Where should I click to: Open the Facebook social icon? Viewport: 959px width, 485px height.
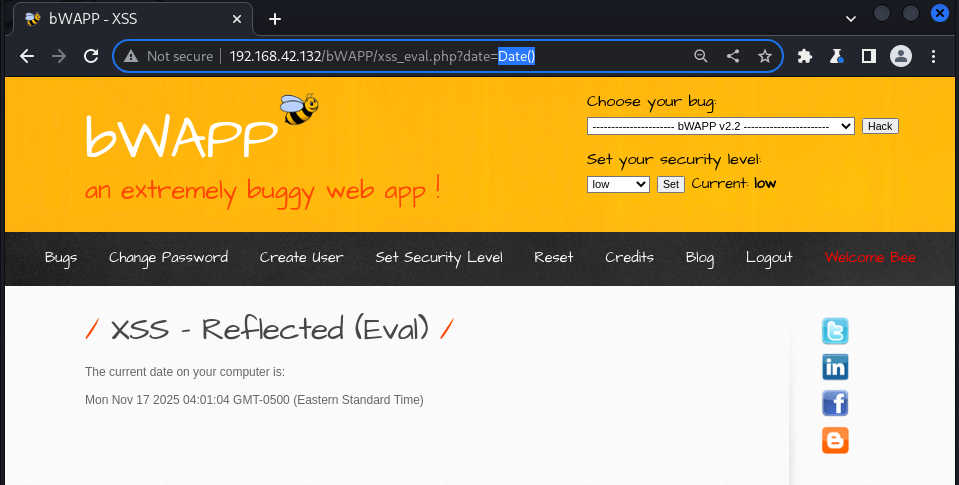point(835,403)
